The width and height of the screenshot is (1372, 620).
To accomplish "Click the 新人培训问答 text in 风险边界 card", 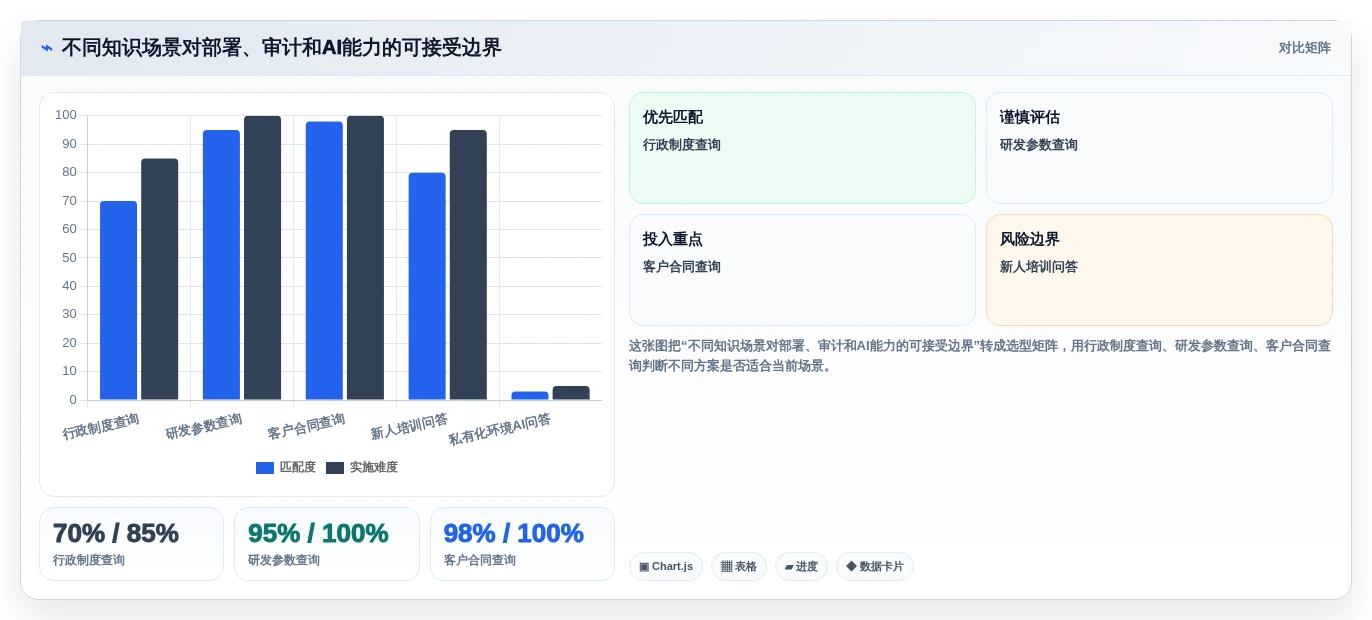I will click(x=1039, y=267).
